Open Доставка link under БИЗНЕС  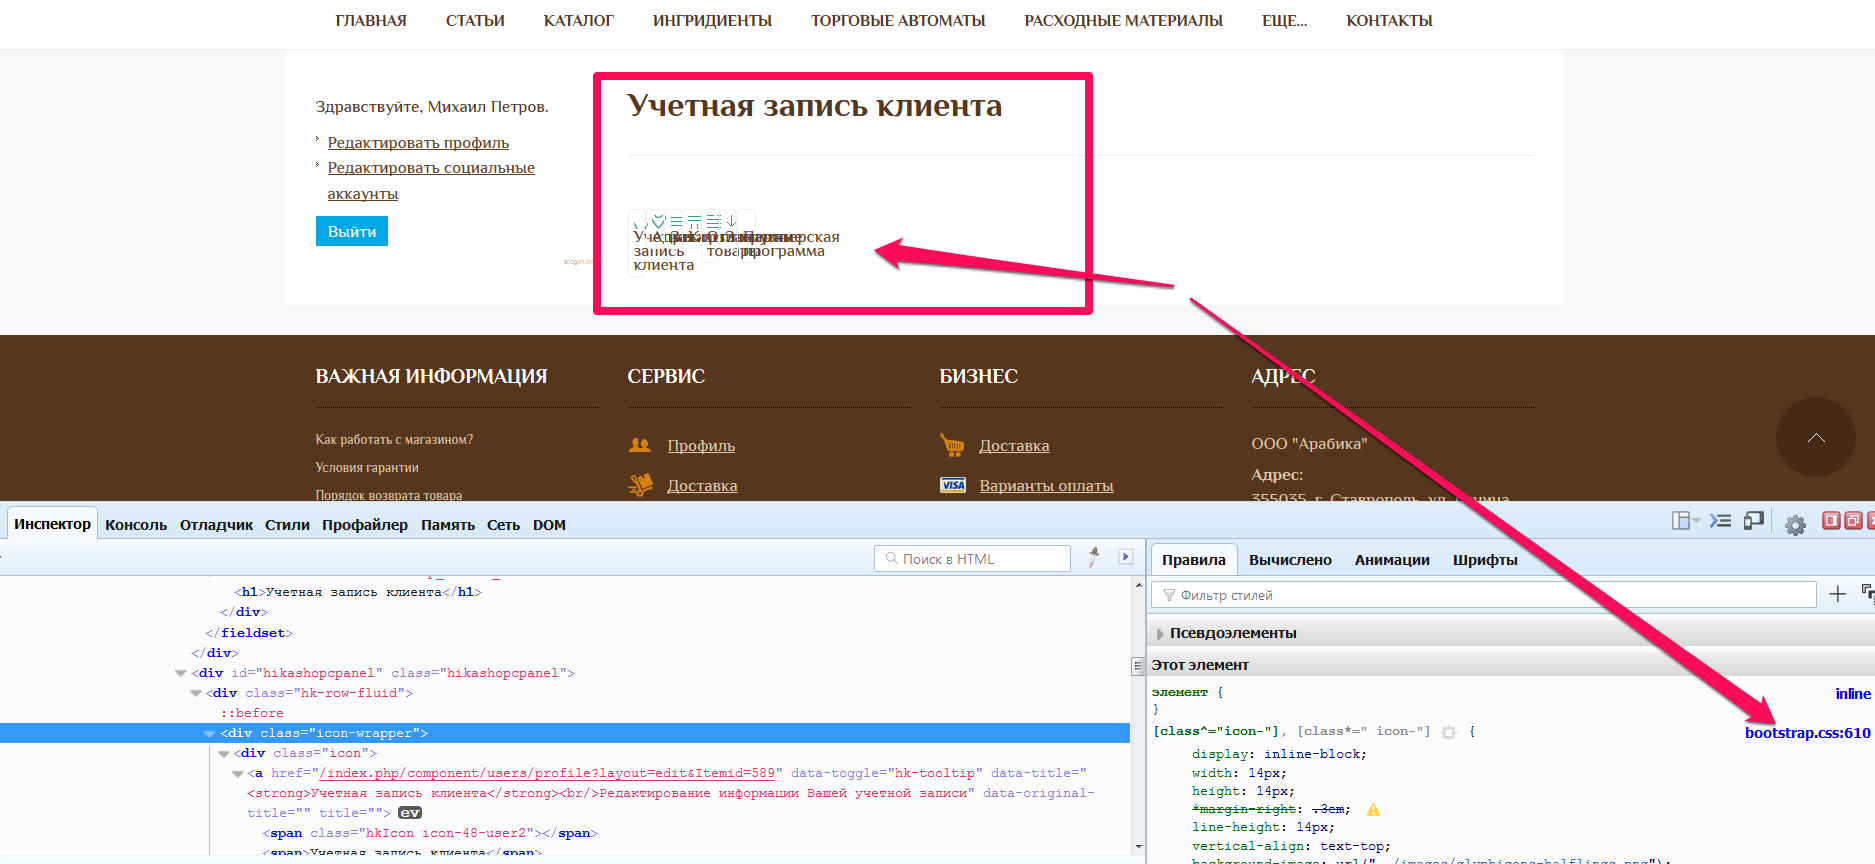[x=1014, y=446]
